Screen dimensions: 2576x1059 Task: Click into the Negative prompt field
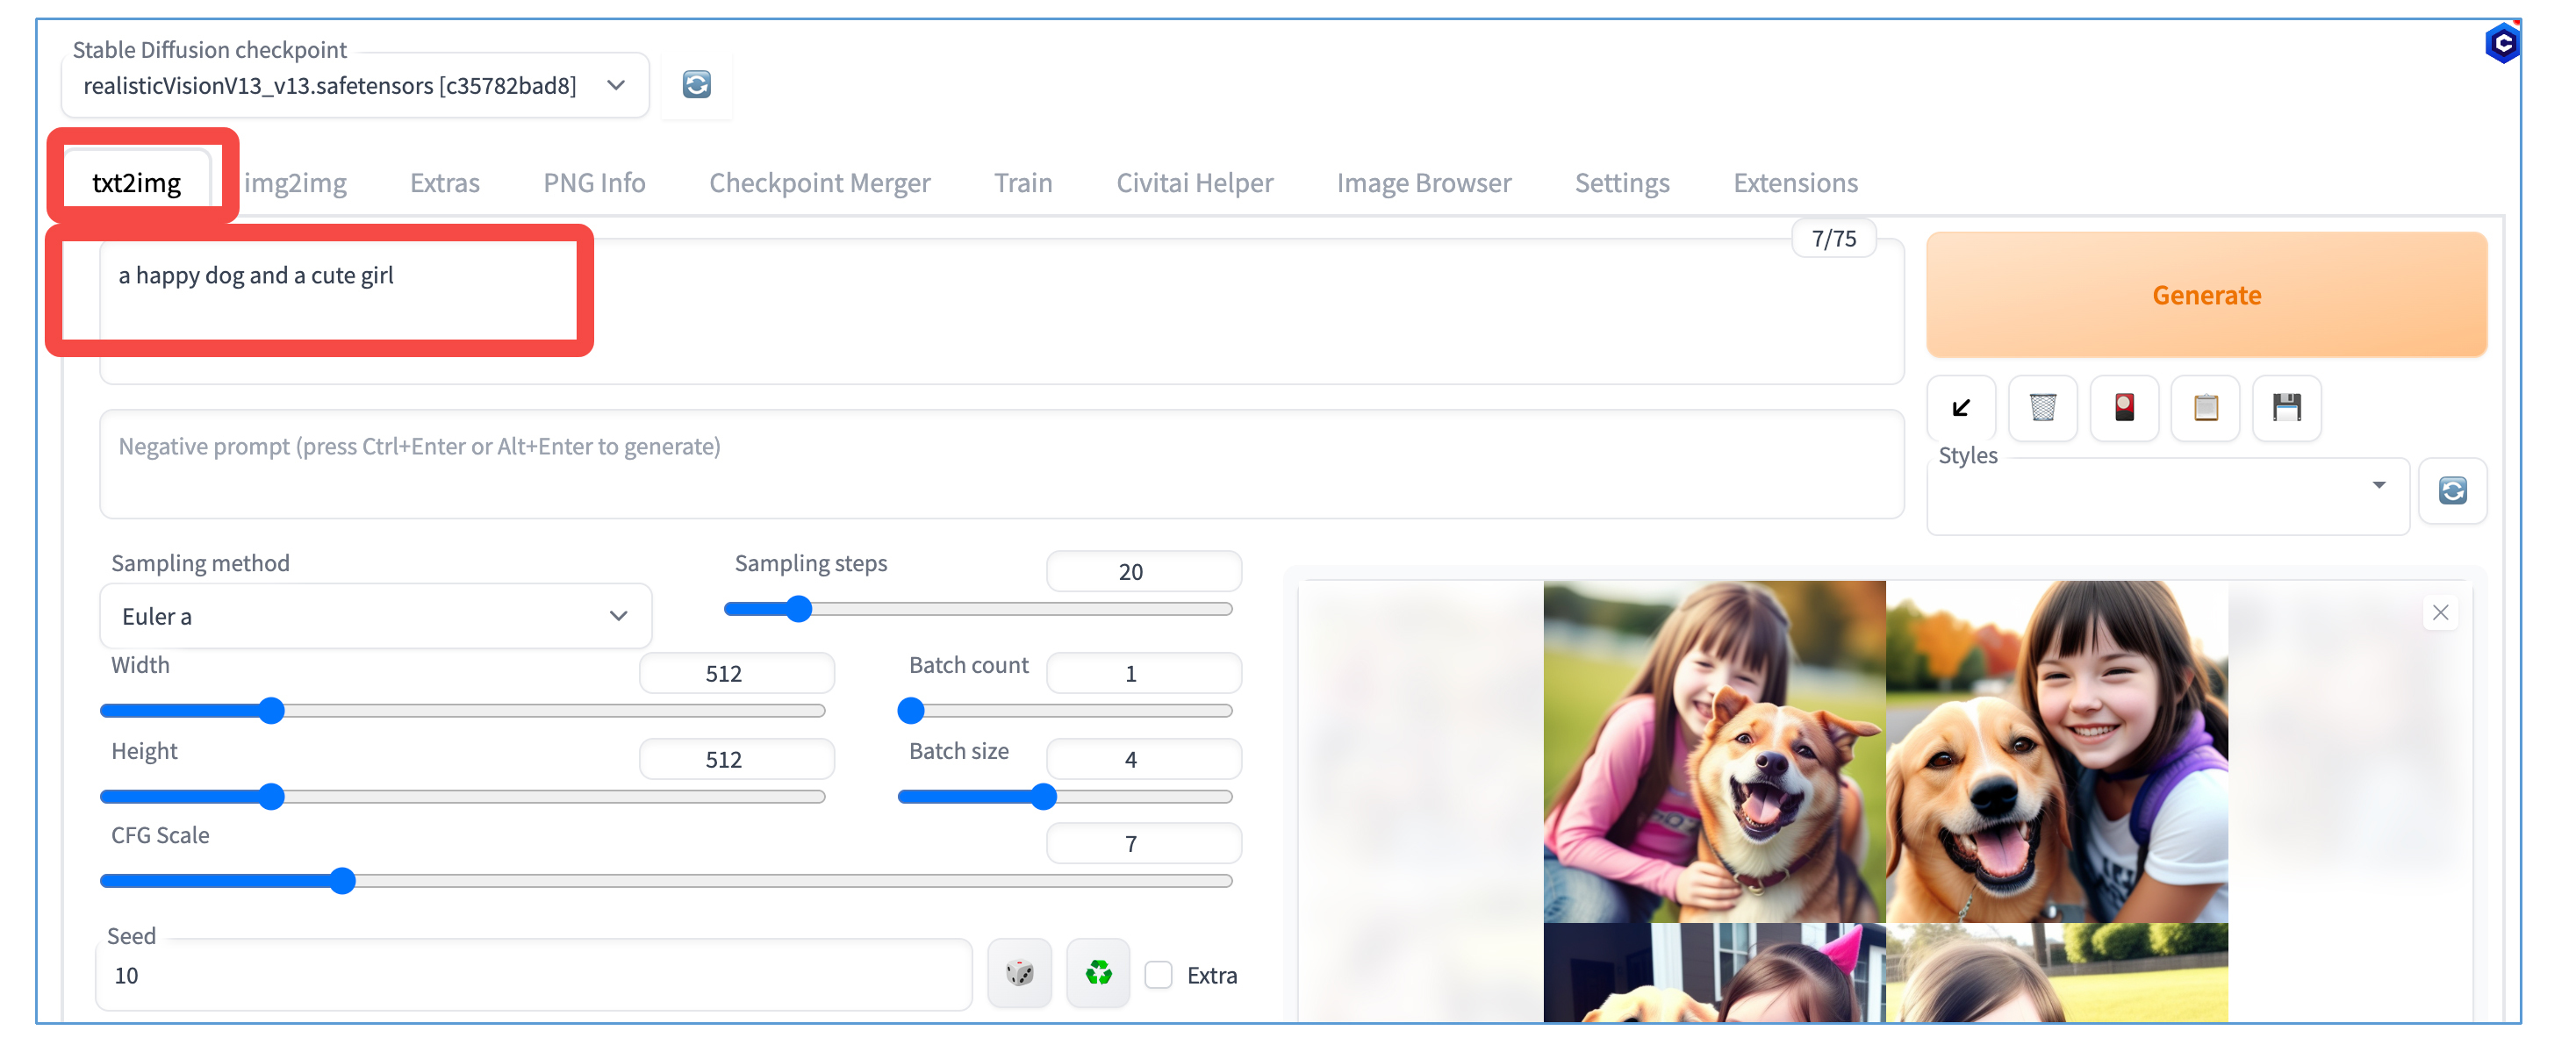point(1000,465)
